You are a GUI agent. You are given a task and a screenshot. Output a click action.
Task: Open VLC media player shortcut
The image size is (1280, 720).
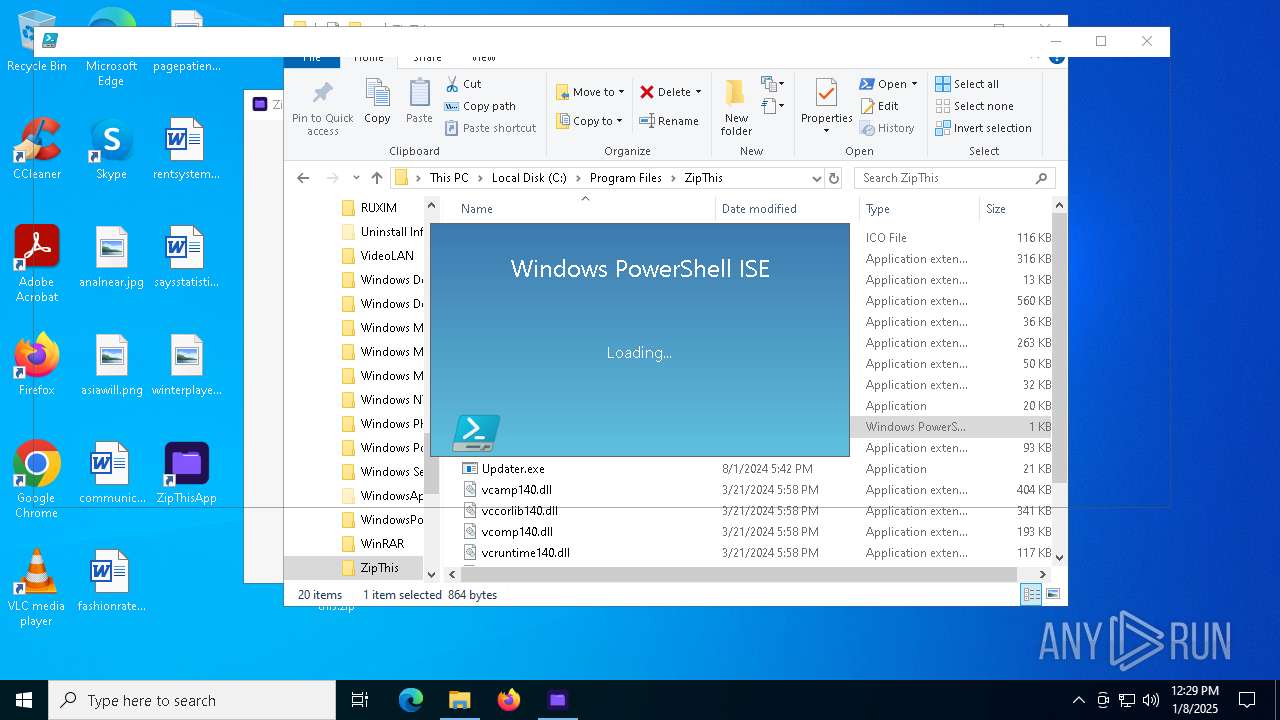click(36, 588)
